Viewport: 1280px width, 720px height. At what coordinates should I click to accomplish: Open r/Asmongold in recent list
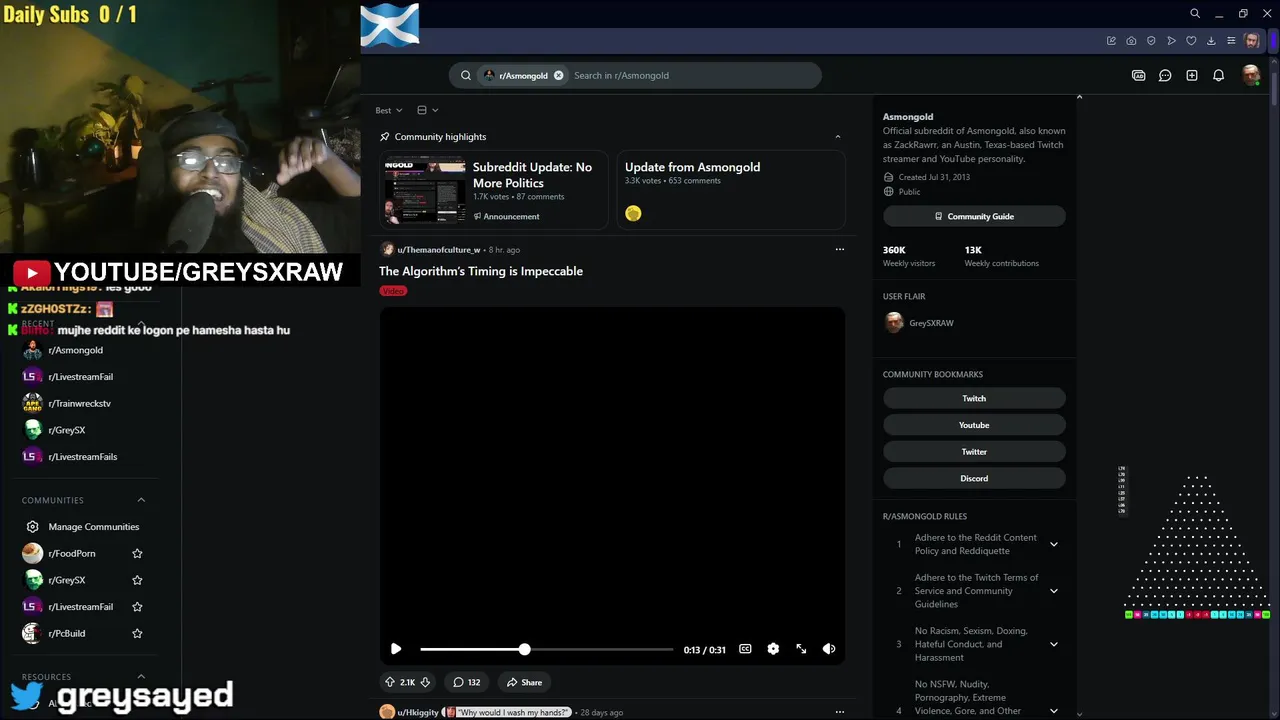pos(76,350)
